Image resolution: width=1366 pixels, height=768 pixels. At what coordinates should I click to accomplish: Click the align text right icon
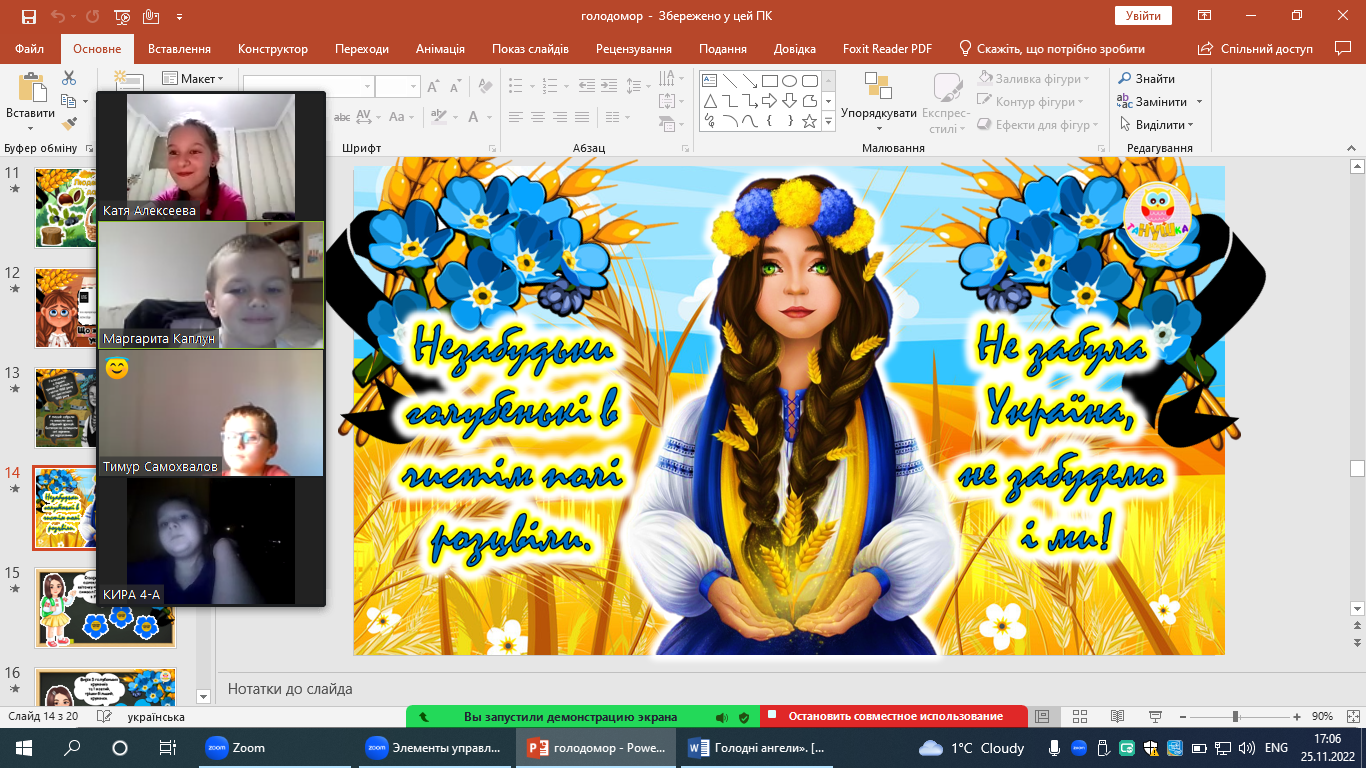coord(560,117)
